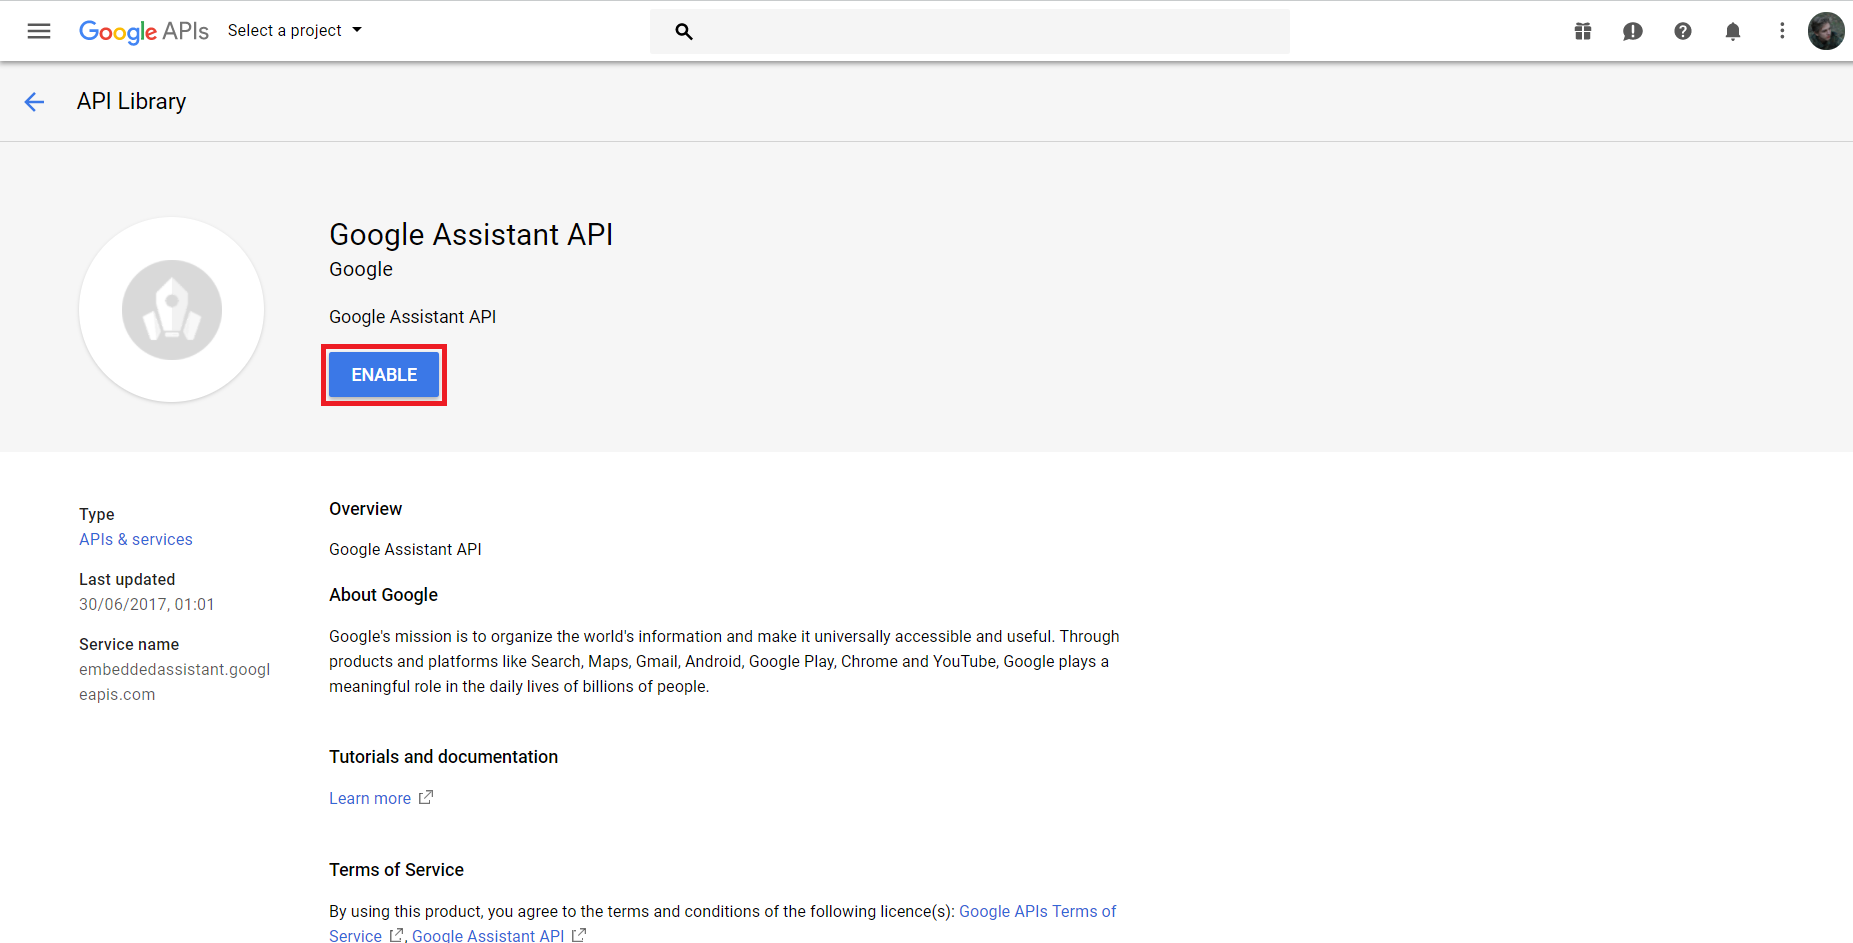Click the Learn more external-link icon
Image resolution: width=1853 pixels, height=943 pixels.
tap(426, 797)
